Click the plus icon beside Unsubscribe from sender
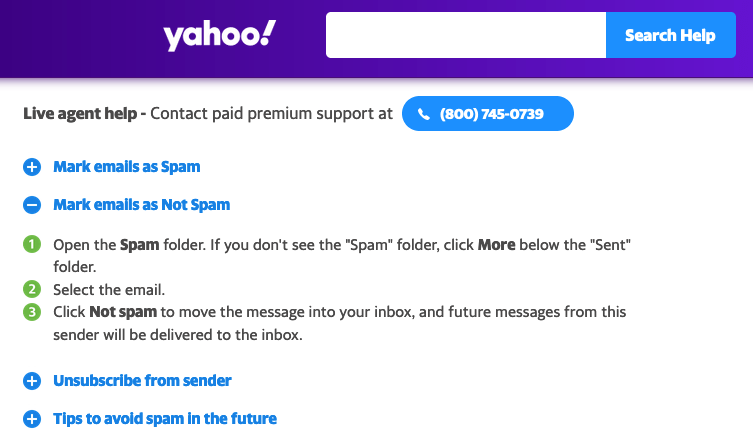The height and width of the screenshot is (444, 753). tap(32, 381)
